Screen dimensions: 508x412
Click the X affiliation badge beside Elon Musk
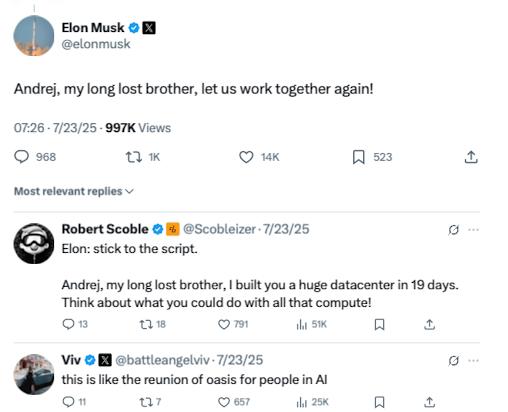click(x=149, y=28)
